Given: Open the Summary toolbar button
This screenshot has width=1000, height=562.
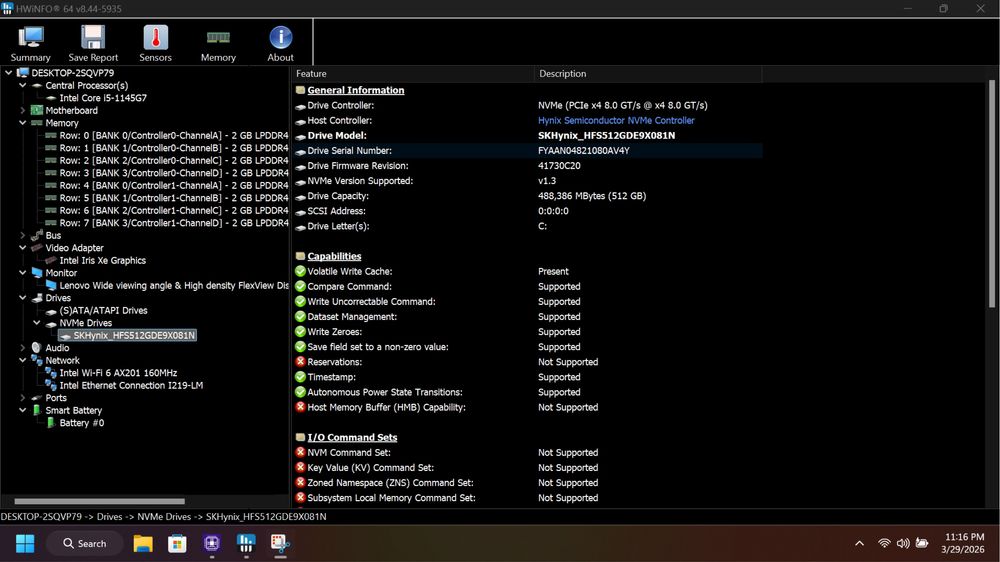Looking at the screenshot, I should (x=31, y=43).
